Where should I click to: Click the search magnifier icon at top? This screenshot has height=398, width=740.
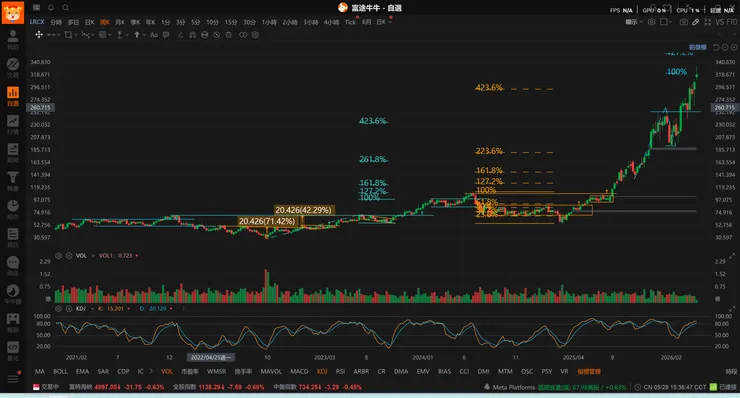[66, 8]
